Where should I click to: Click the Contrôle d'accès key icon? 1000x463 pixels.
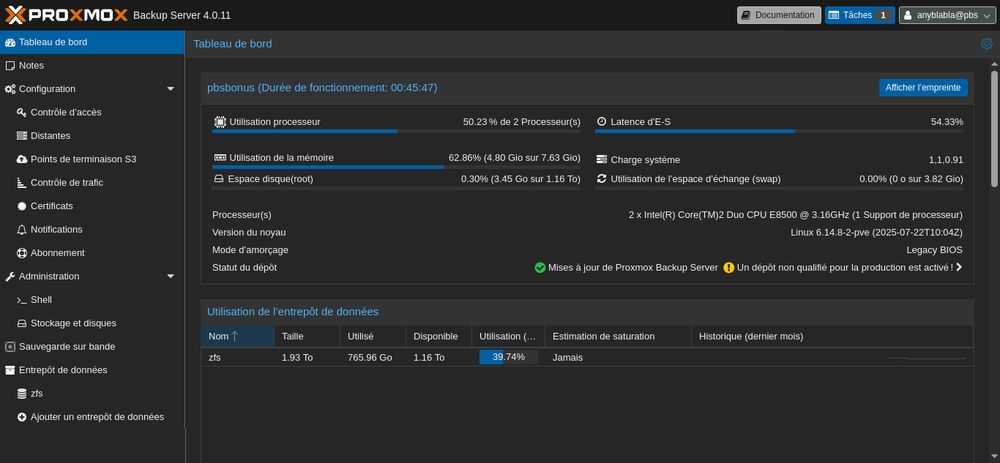coord(22,112)
